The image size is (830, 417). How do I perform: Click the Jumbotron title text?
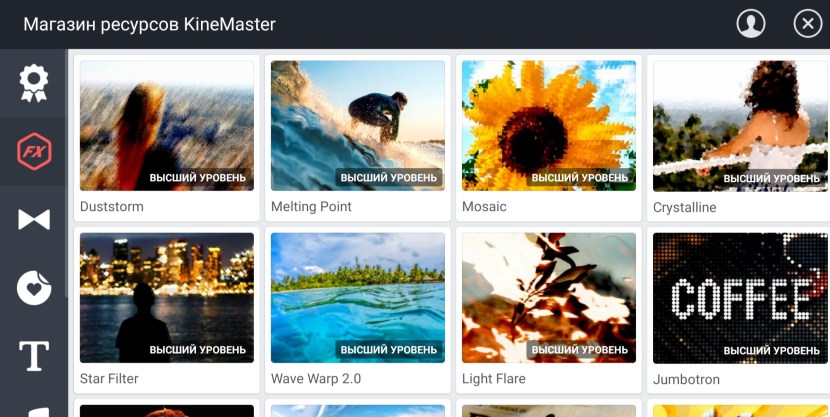tap(687, 379)
